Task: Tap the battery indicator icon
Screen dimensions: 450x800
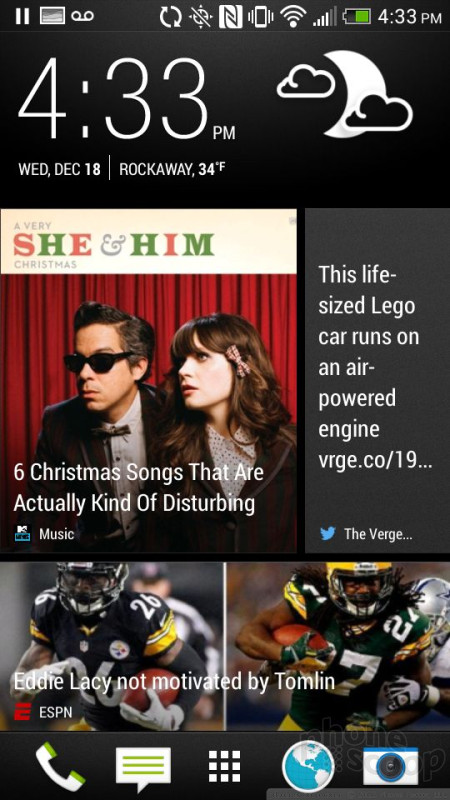Action: tap(357, 16)
